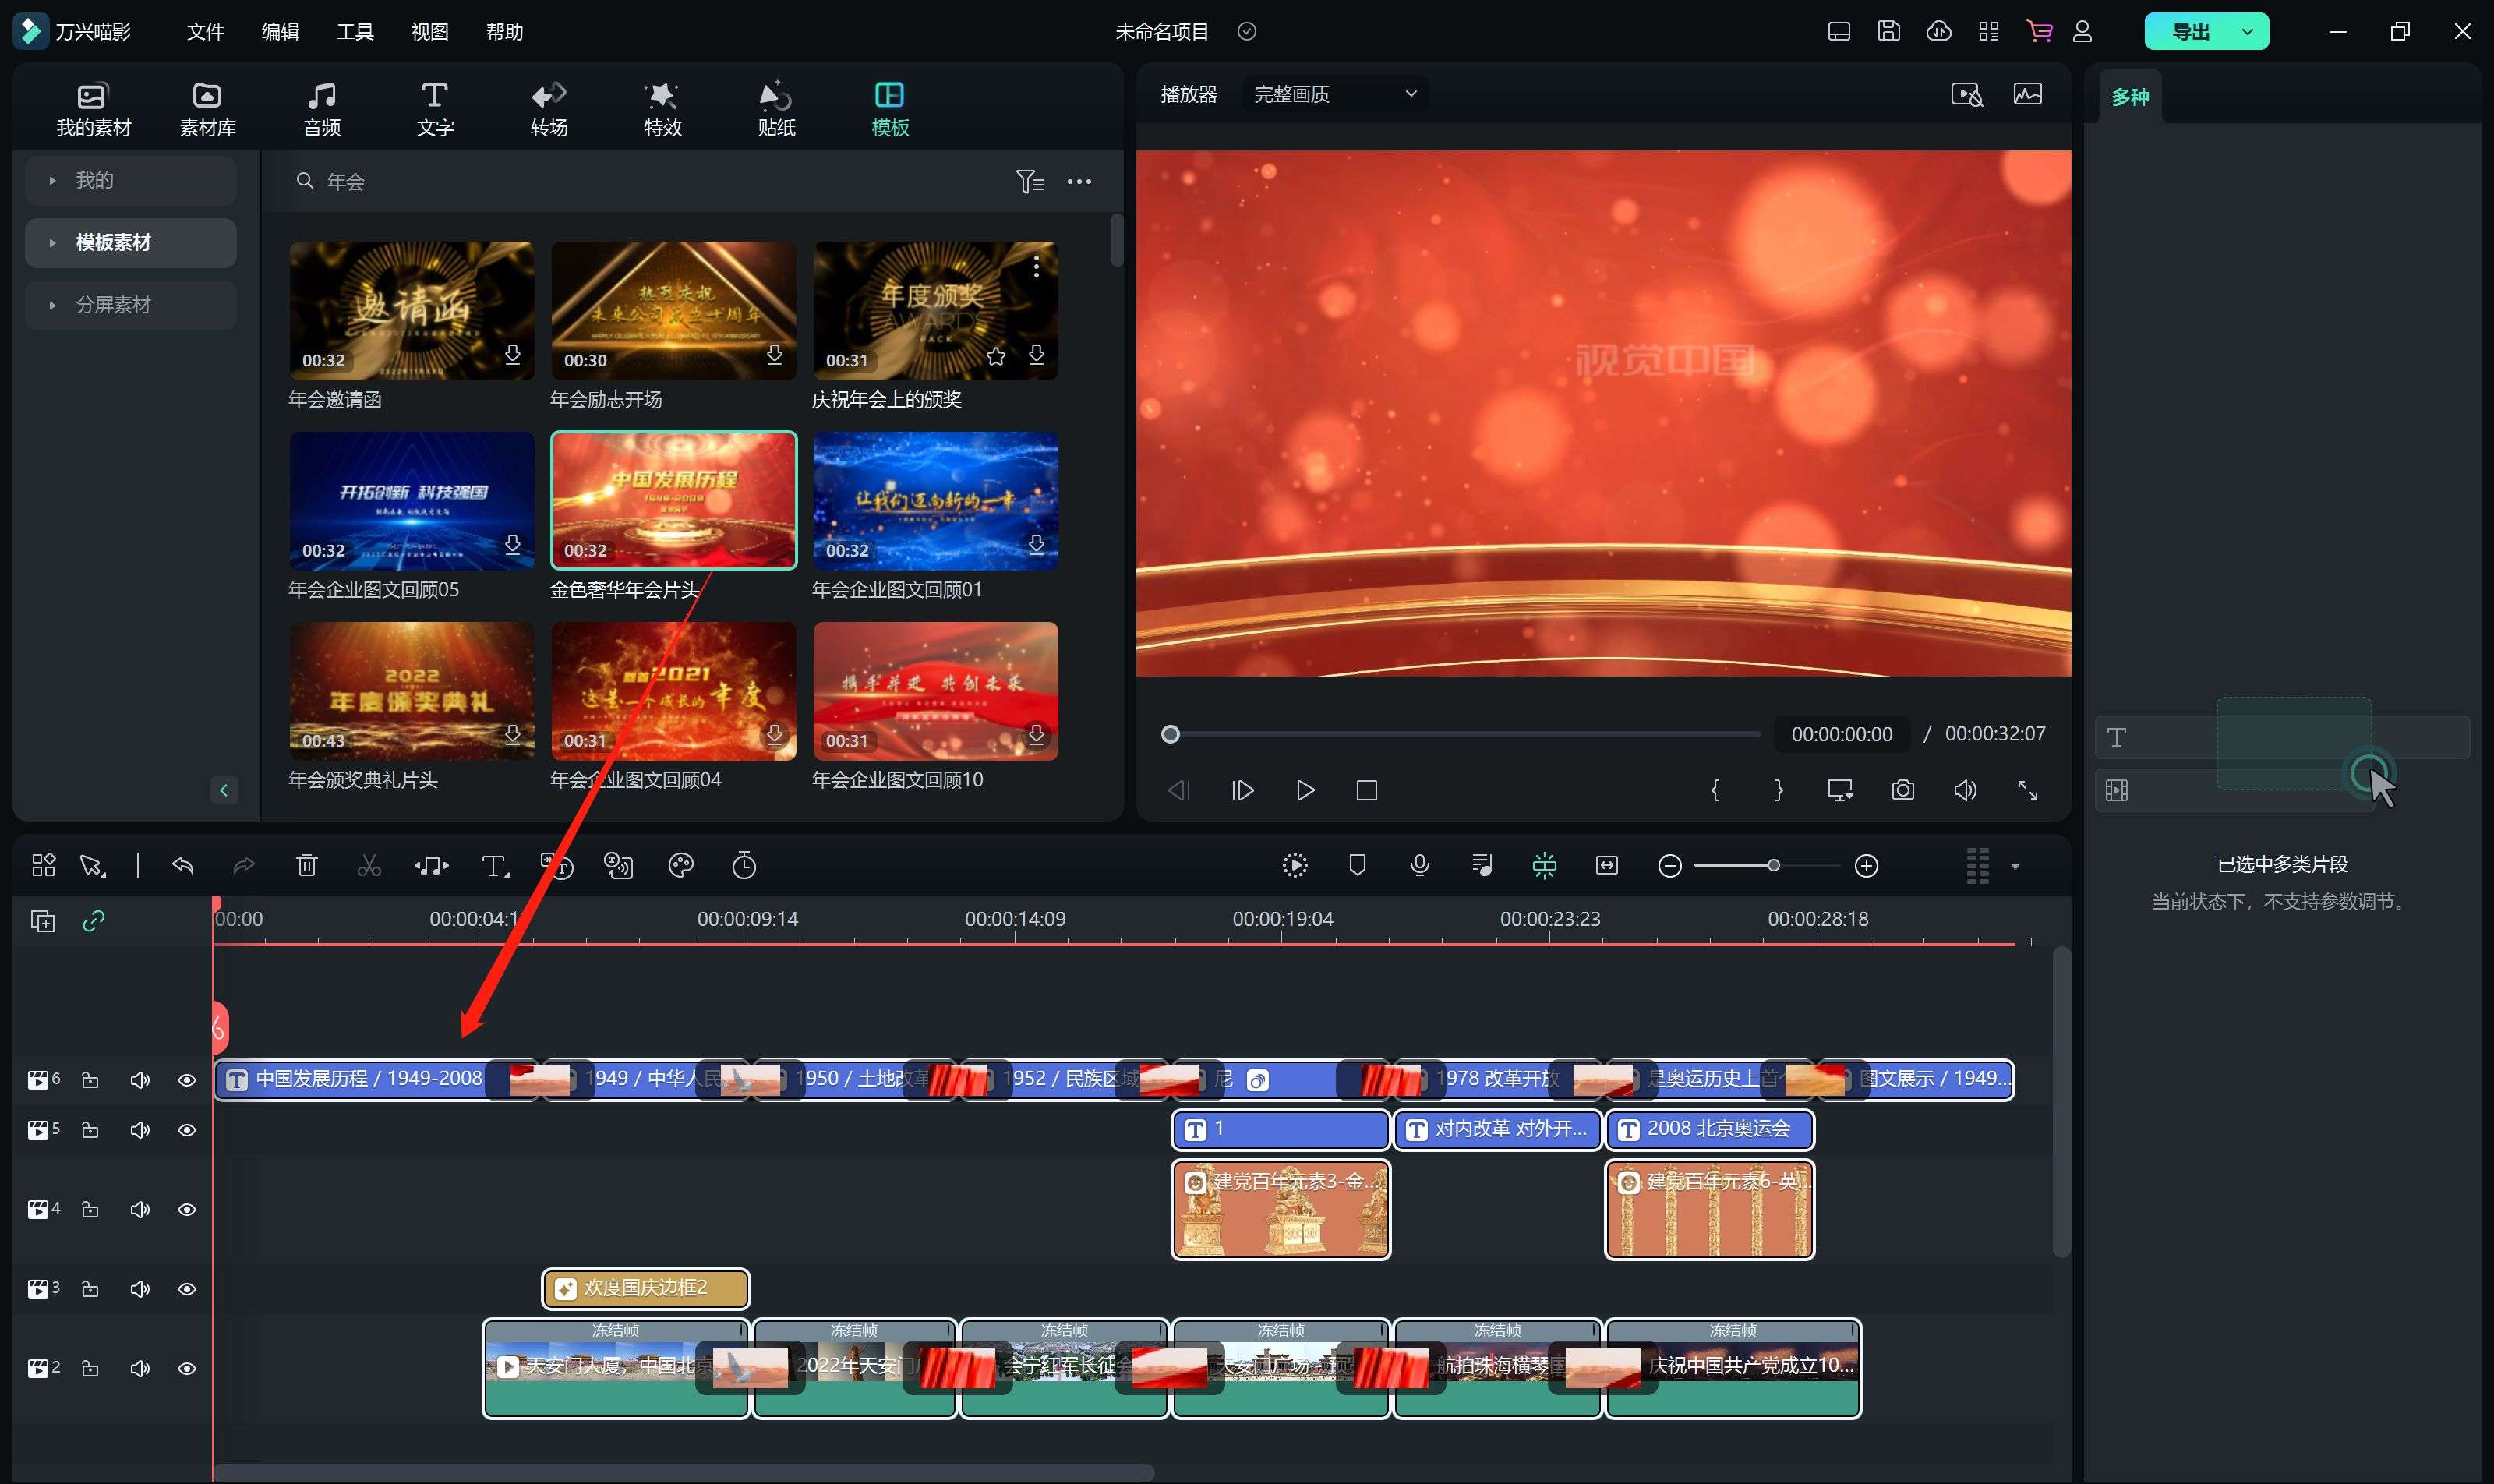Click the timeline marker shield icon

coord(1357,866)
